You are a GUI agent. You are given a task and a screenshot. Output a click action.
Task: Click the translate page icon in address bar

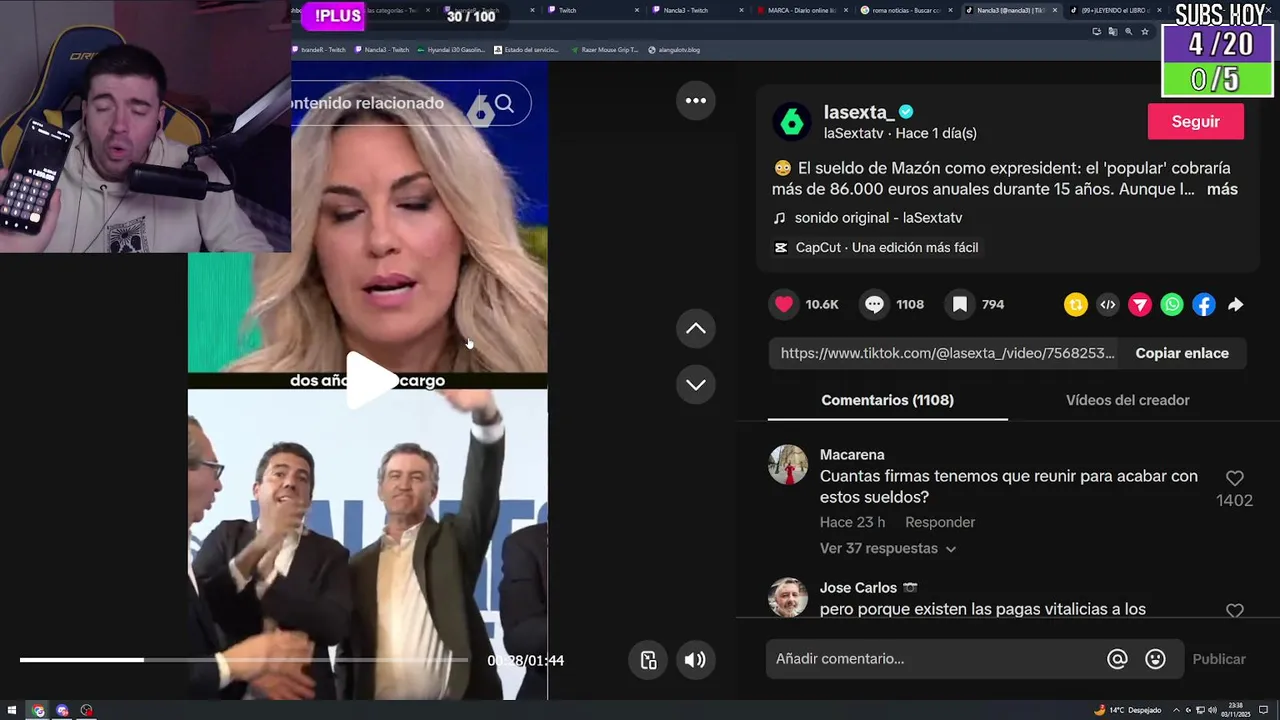(x=1113, y=31)
